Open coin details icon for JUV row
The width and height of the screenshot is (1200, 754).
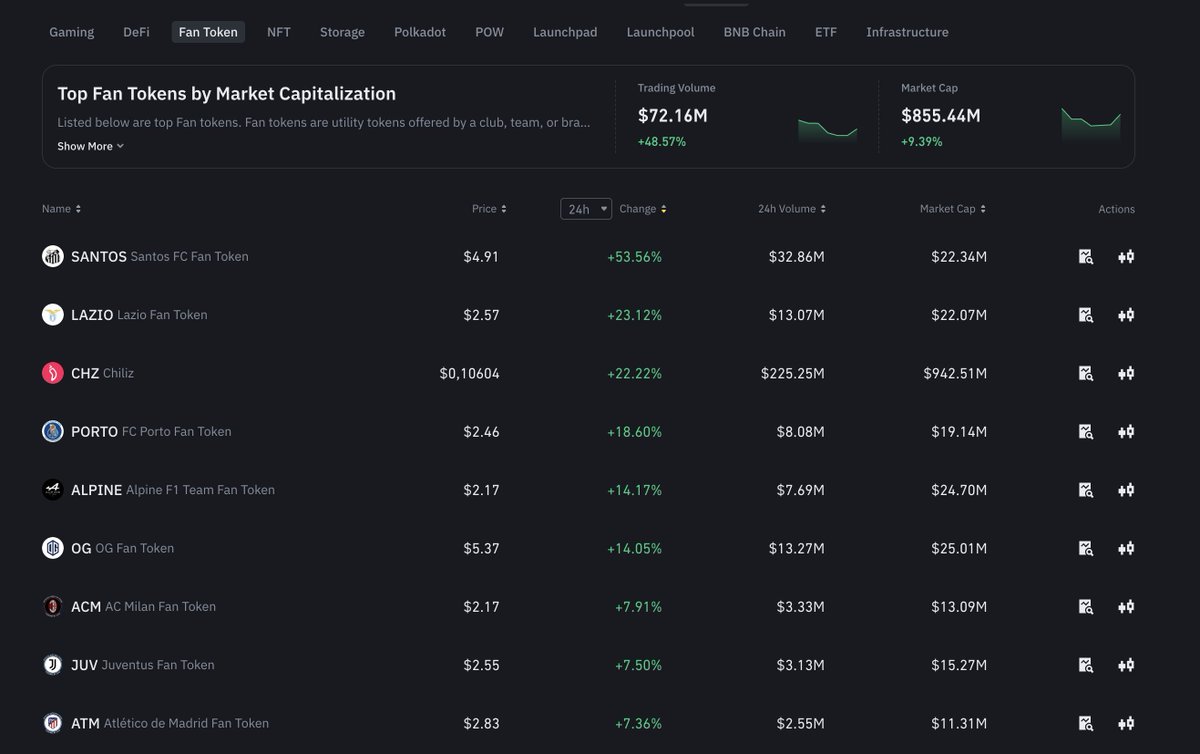(x=1086, y=665)
